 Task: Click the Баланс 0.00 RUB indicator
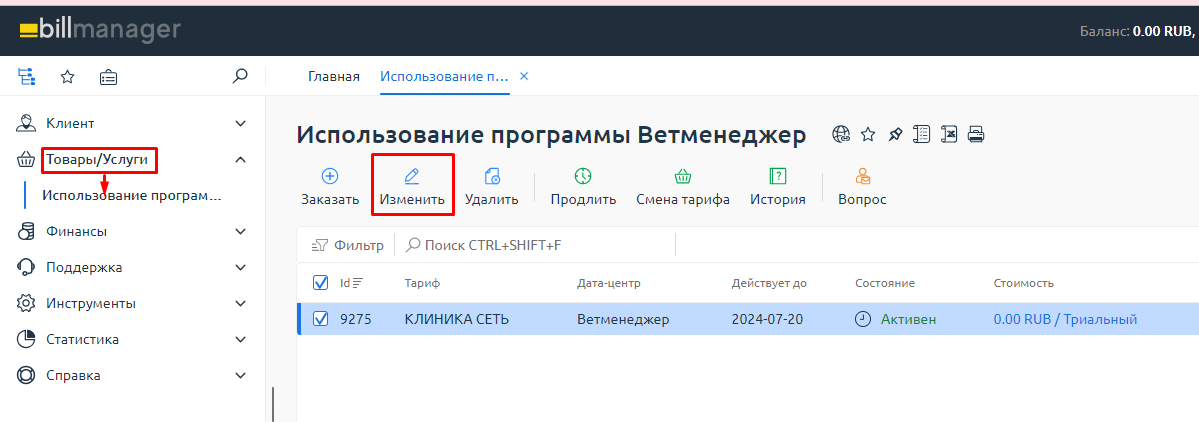(1137, 31)
